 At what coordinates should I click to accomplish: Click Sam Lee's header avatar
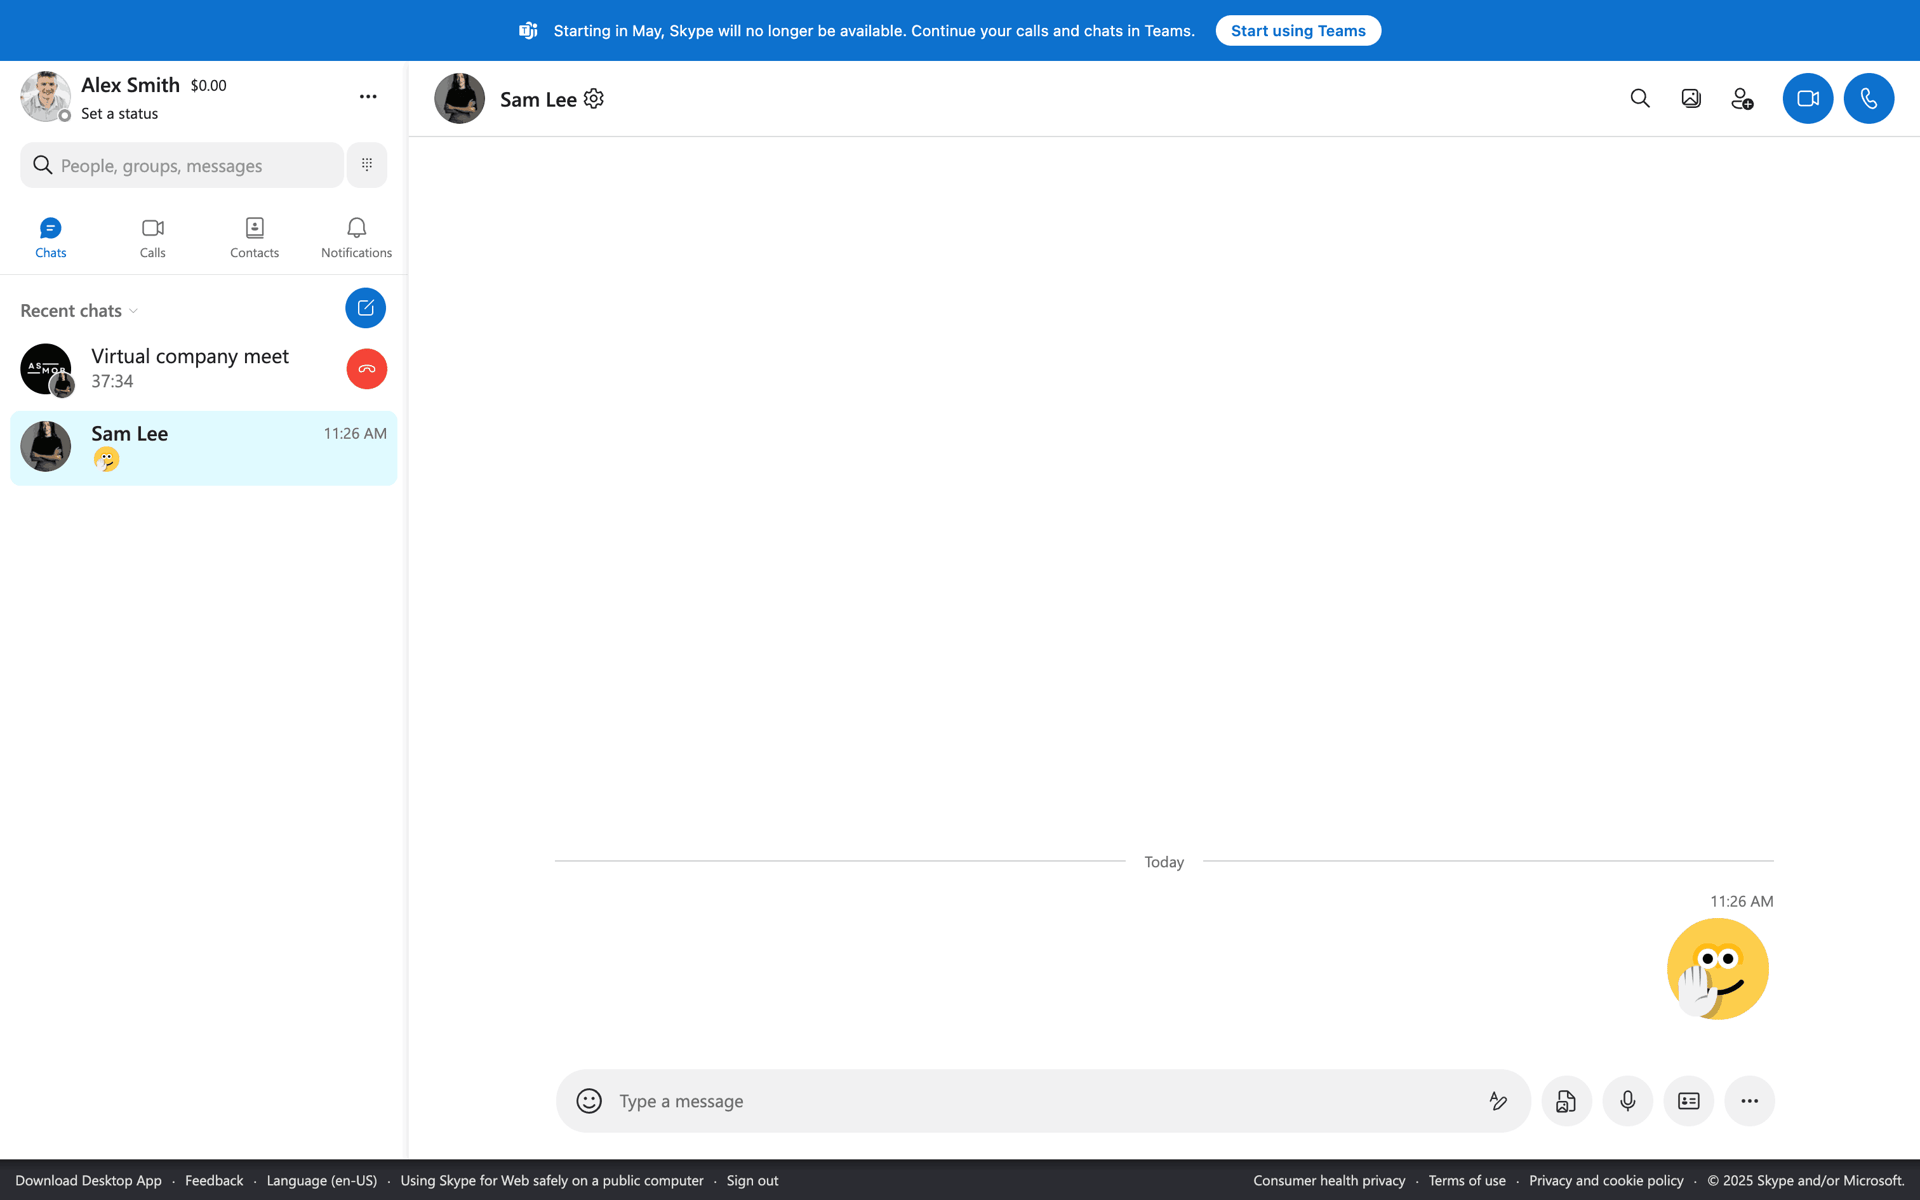(x=459, y=98)
